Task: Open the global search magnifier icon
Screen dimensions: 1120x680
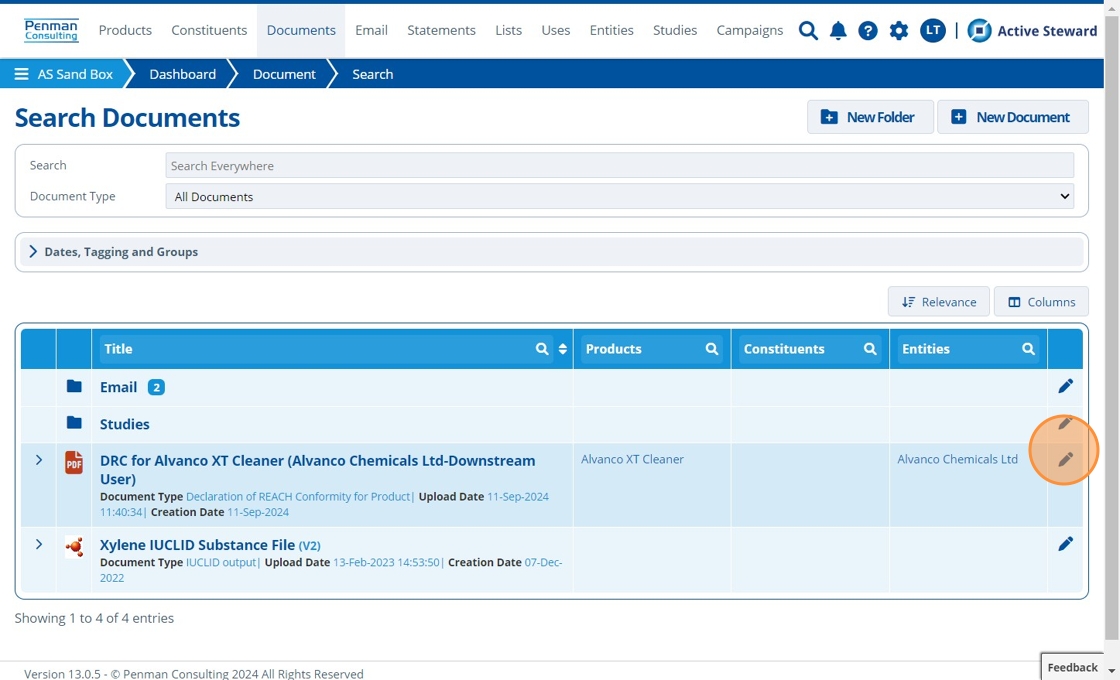Action: (808, 30)
